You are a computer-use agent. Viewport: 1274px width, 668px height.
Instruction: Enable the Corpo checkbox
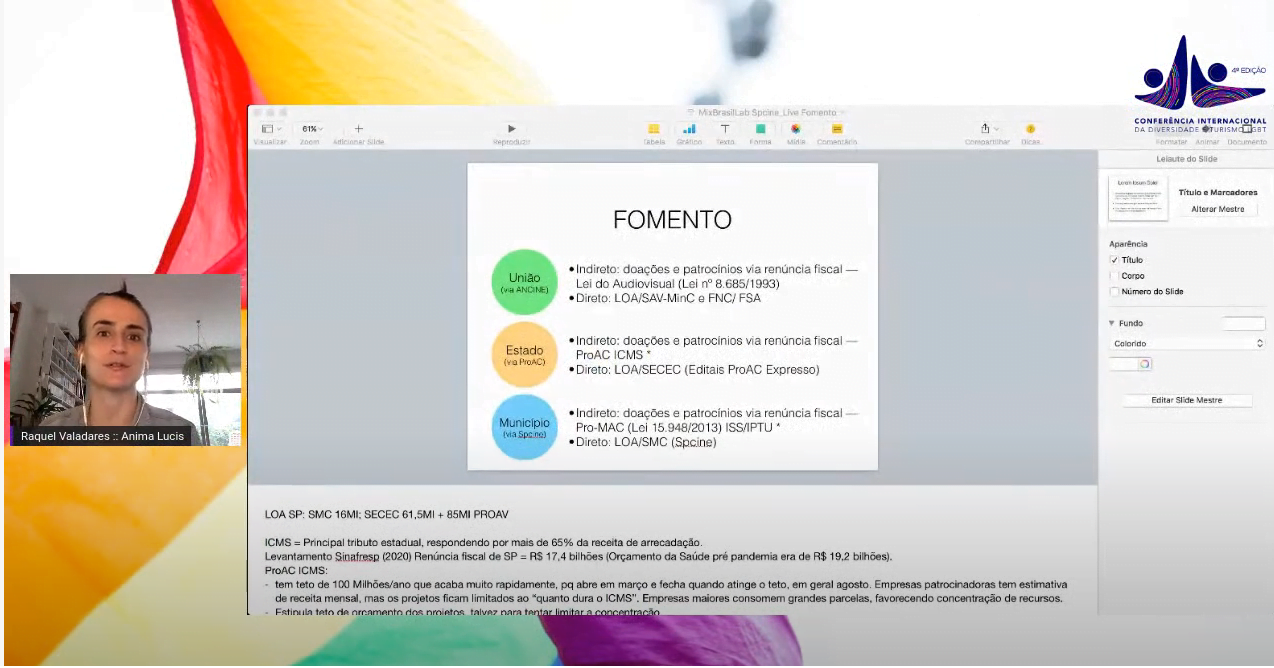tap(1114, 276)
